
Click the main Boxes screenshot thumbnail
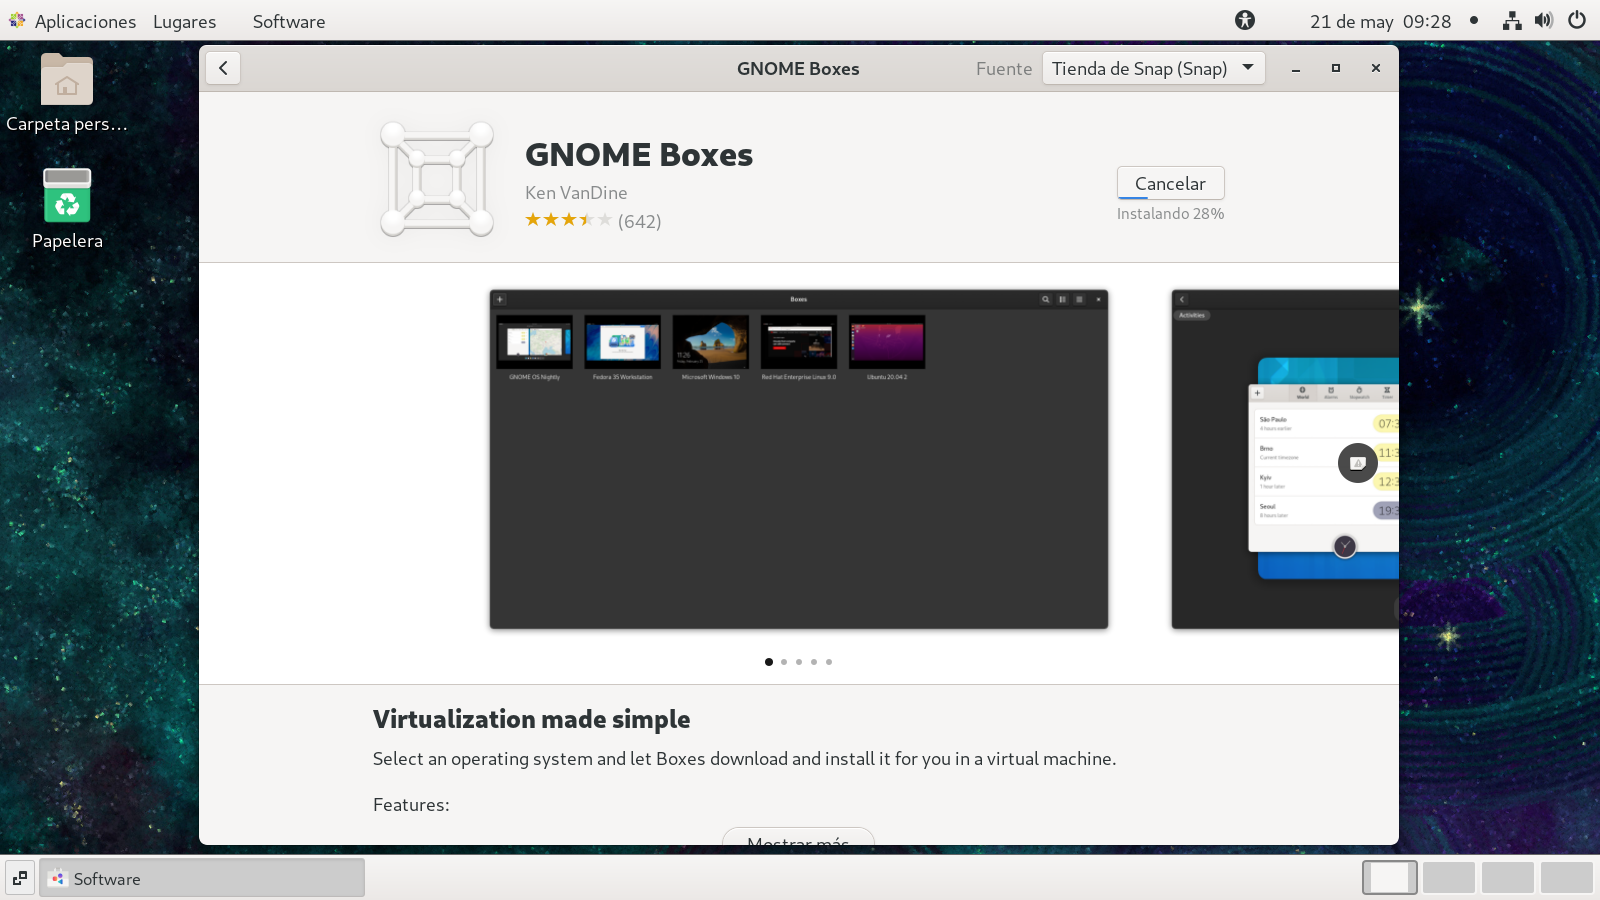tap(798, 459)
